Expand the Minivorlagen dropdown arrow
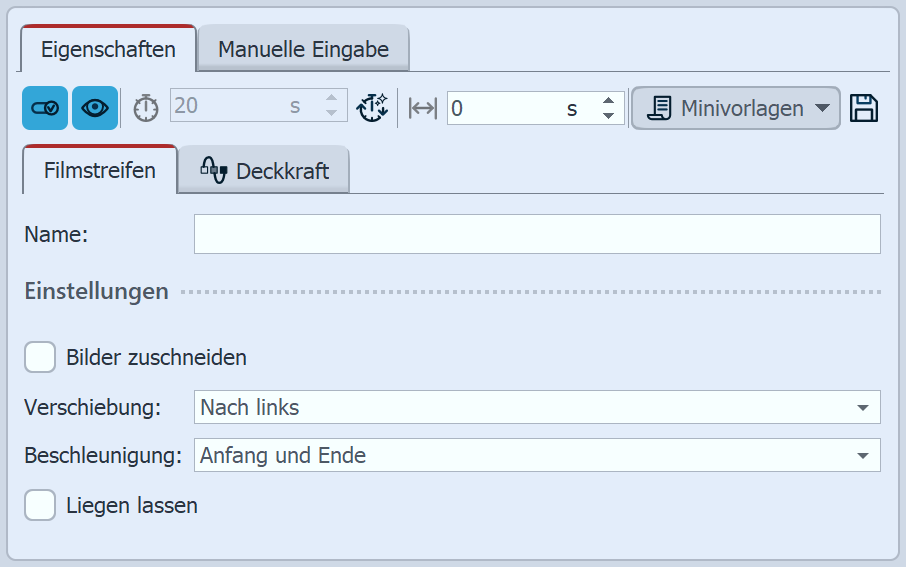Viewport: 906px width, 567px height. (x=822, y=108)
